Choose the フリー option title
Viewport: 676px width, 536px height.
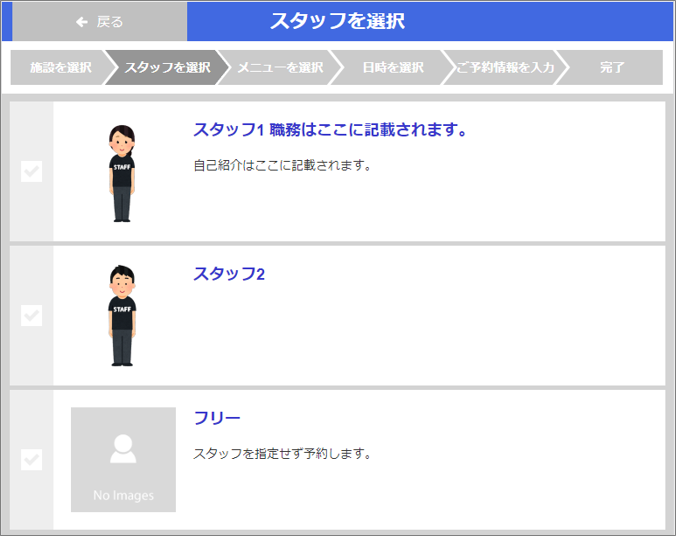(217, 418)
